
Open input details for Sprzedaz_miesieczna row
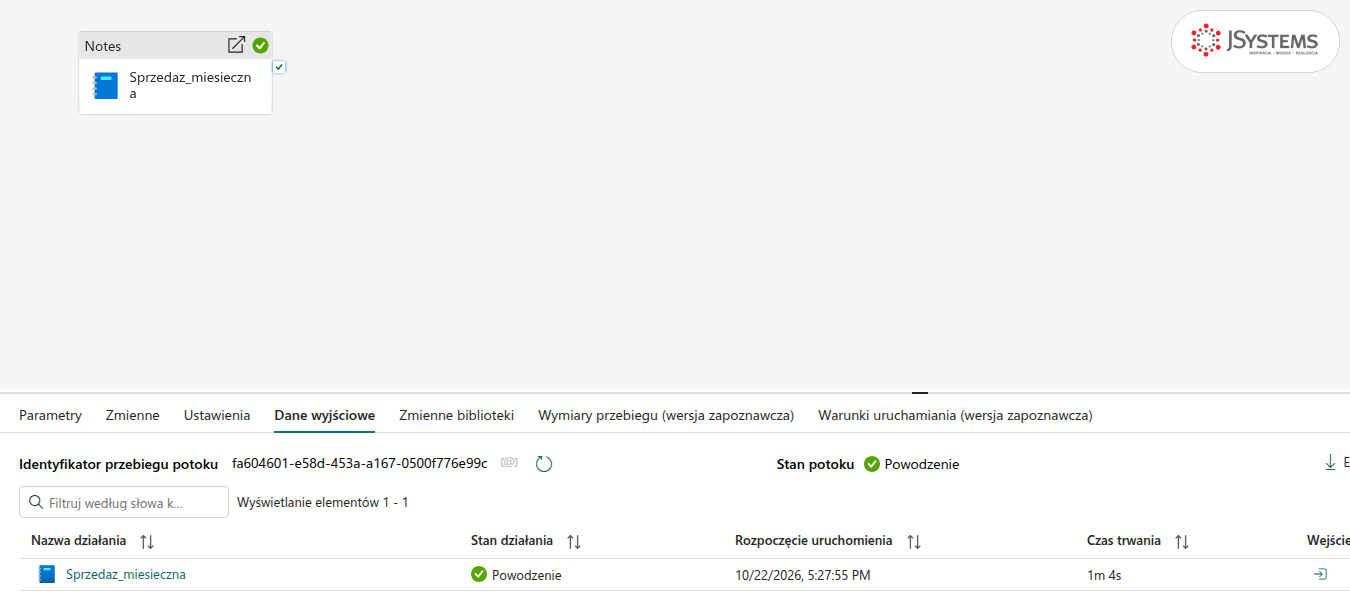click(1320, 574)
